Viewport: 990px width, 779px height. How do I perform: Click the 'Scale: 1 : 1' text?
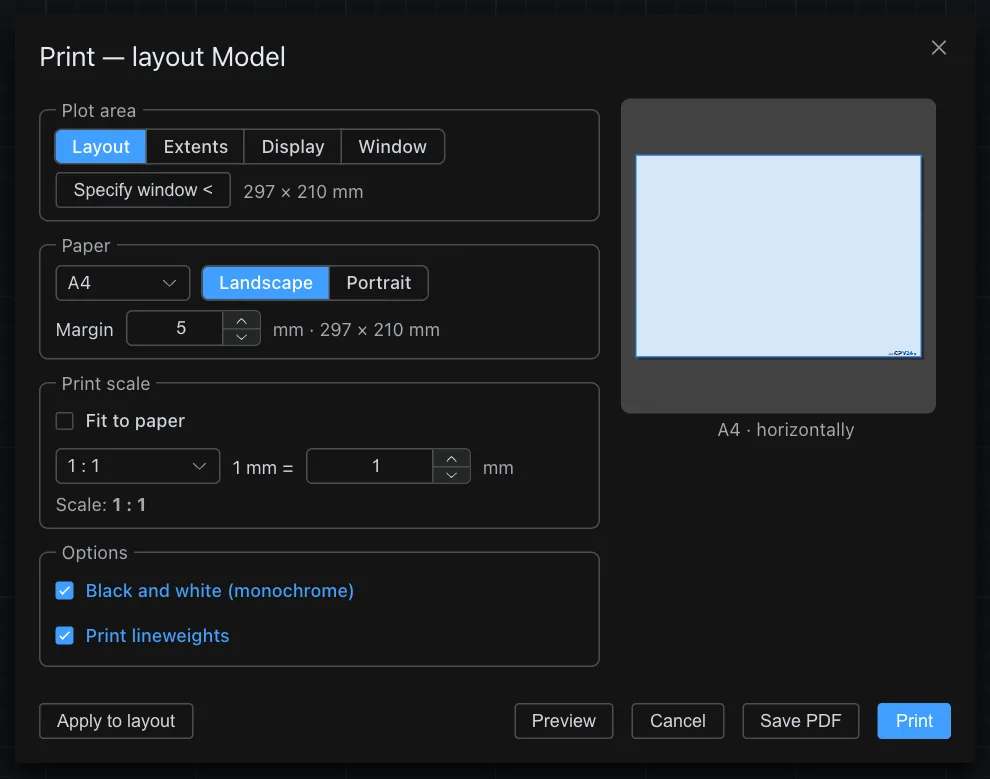coord(101,505)
